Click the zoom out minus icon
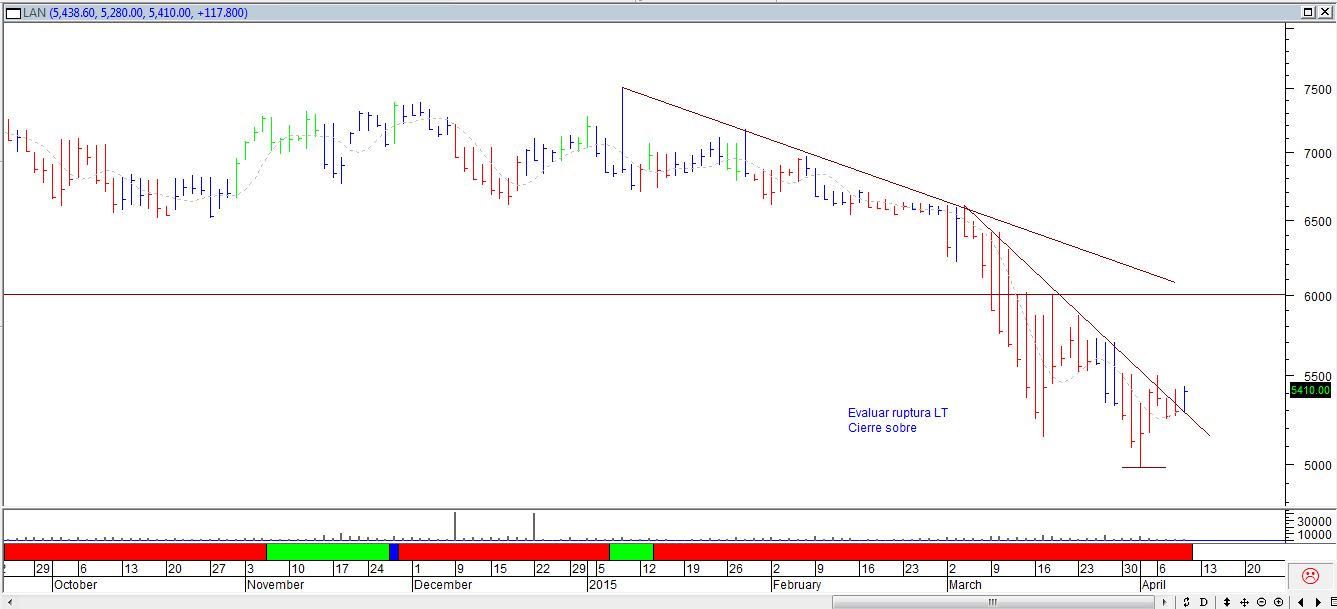Screen dimensions: 1337x609 coord(1261,602)
